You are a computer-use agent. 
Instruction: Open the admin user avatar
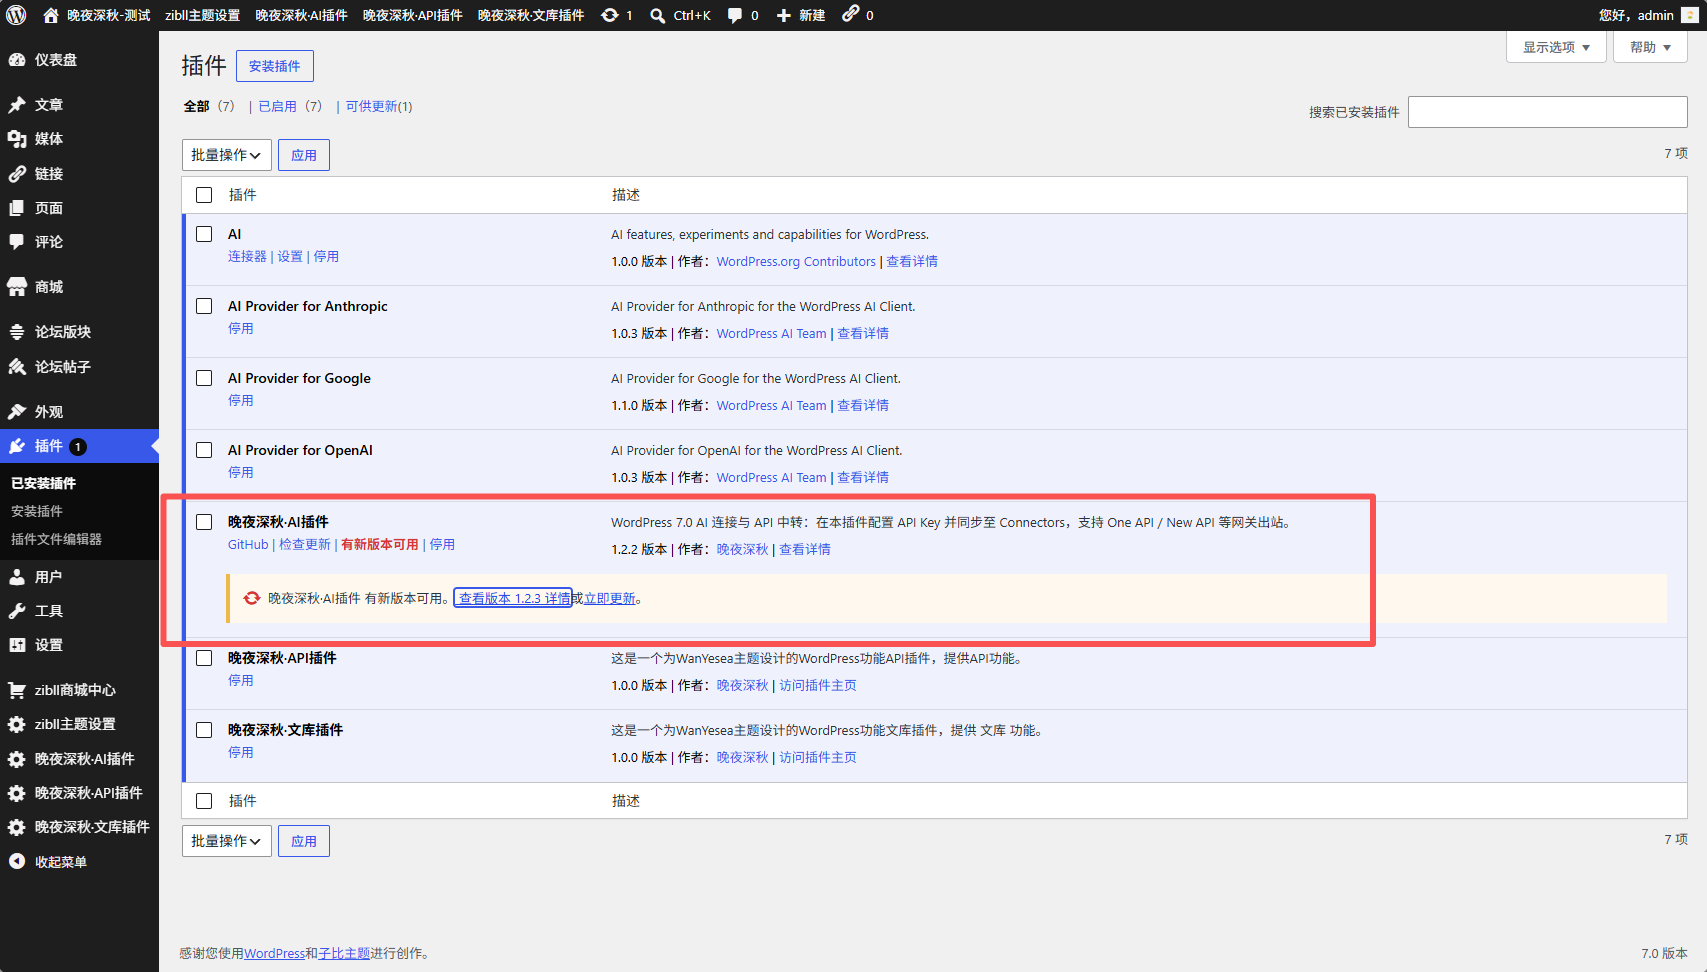pyautogui.click(x=1689, y=15)
